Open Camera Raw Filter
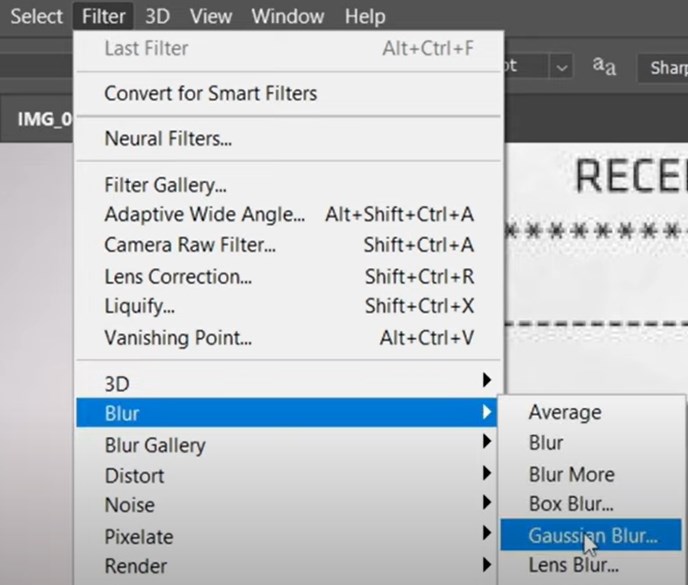 pos(189,245)
